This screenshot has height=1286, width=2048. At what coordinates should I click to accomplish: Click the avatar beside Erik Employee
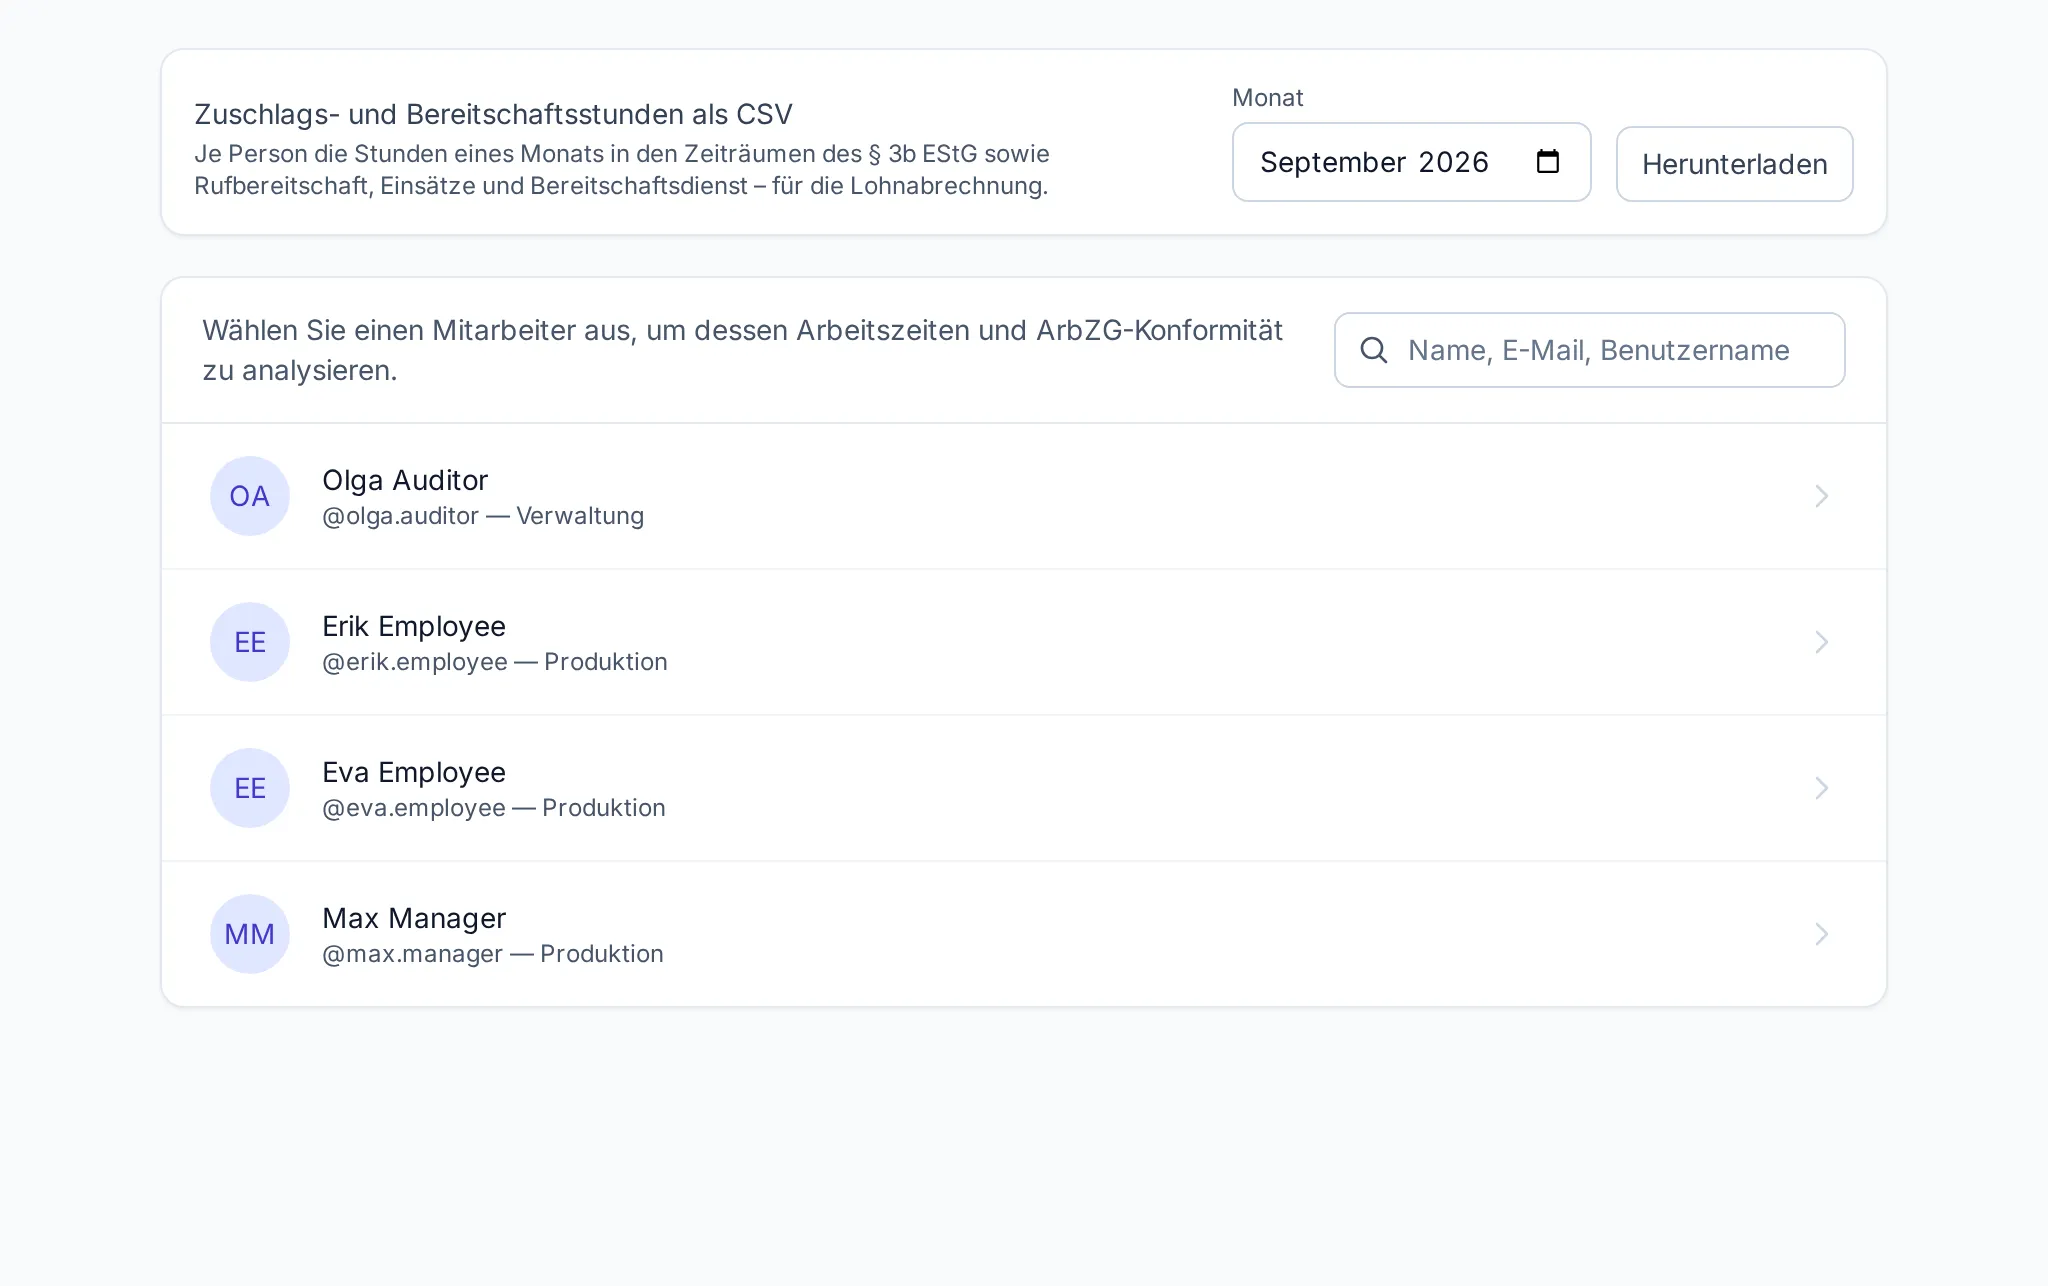click(x=250, y=642)
